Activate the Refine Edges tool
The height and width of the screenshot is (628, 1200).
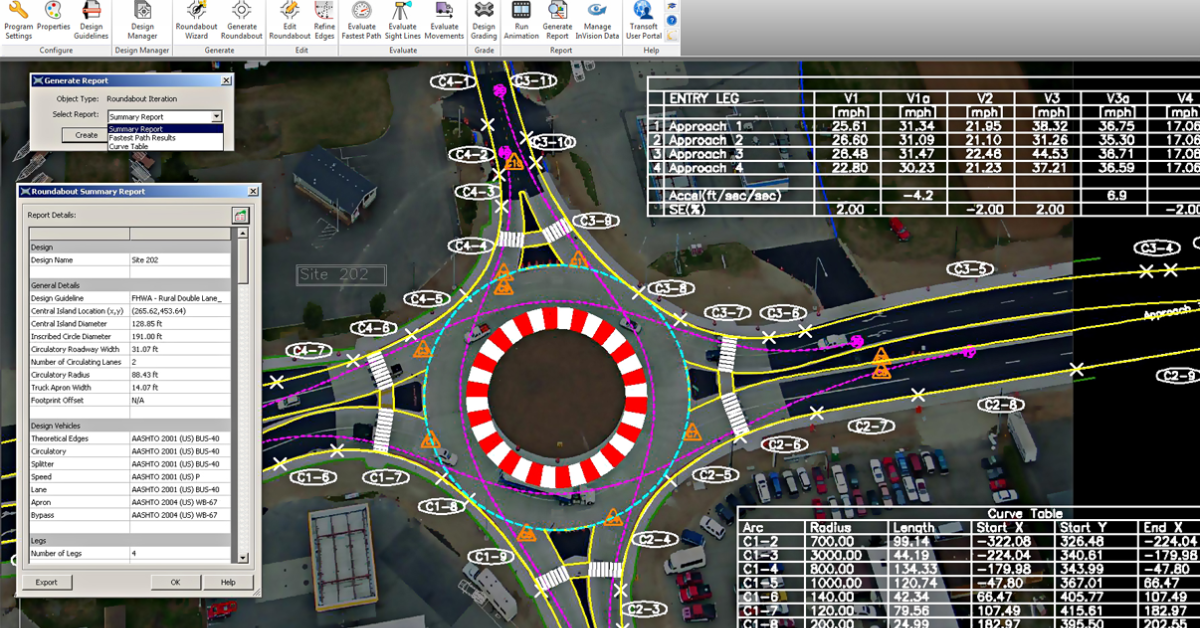click(325, 21)
